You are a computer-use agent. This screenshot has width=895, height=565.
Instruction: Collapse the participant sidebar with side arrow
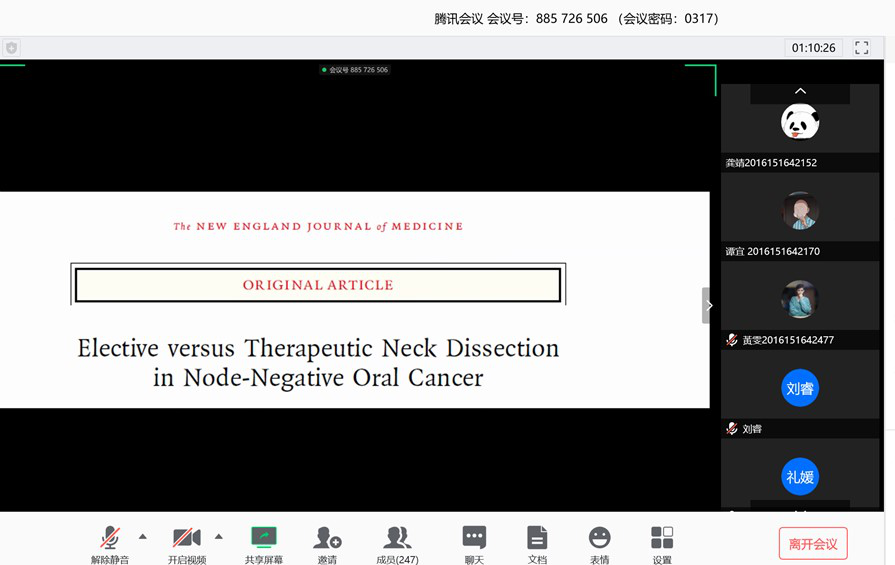click(x=709, y=306)
